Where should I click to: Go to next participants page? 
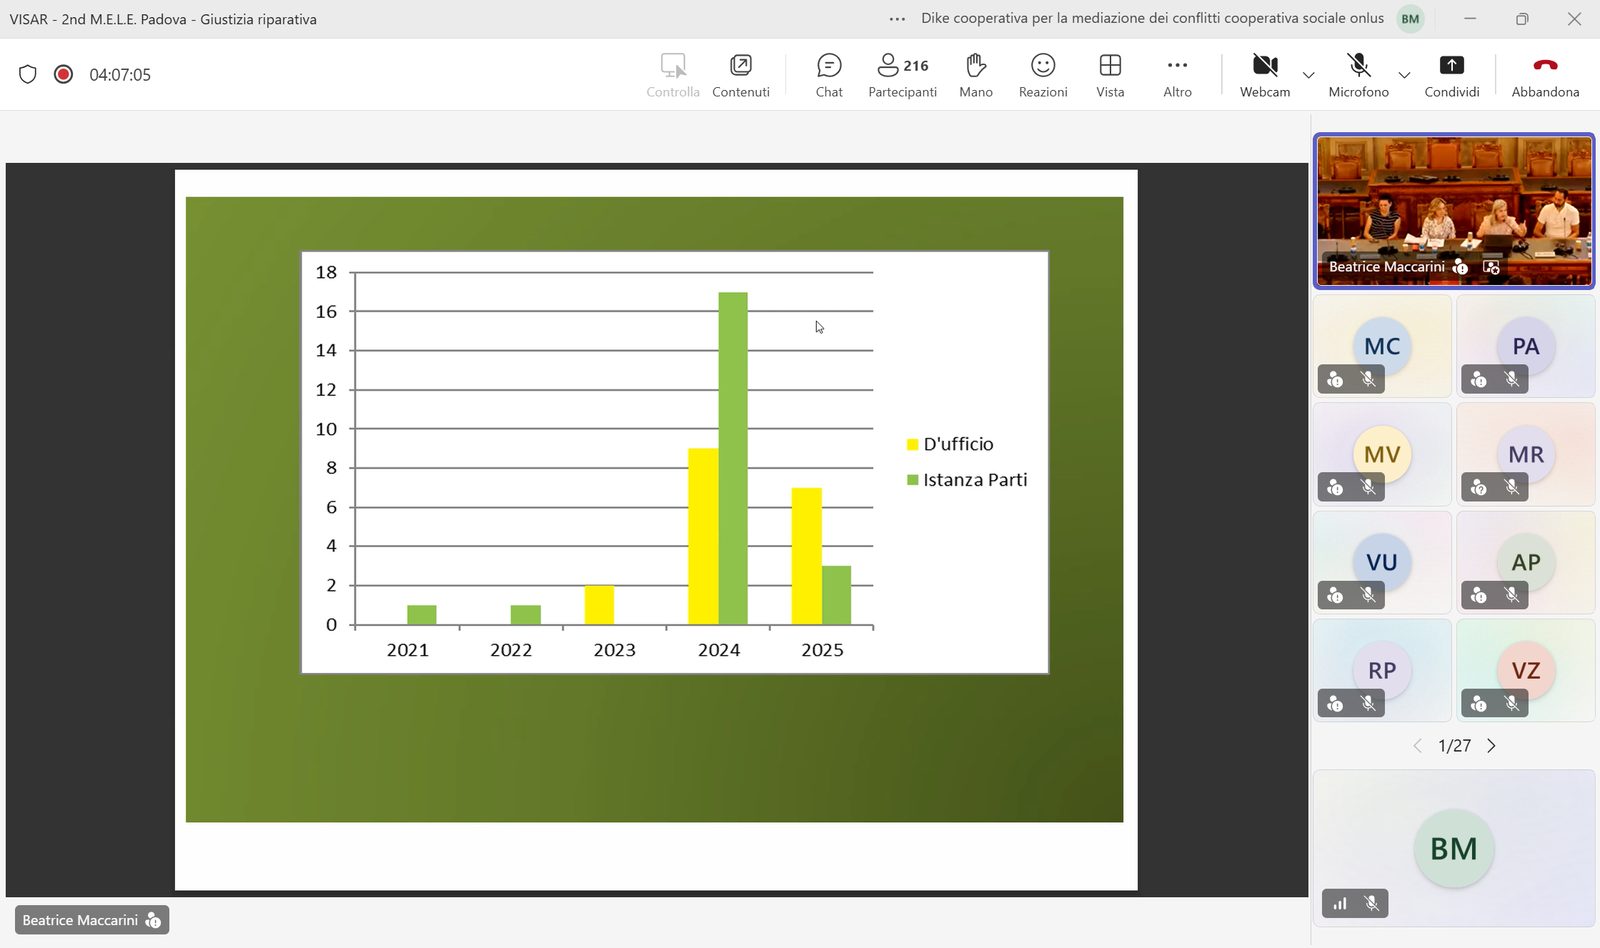click(1491, 746)
